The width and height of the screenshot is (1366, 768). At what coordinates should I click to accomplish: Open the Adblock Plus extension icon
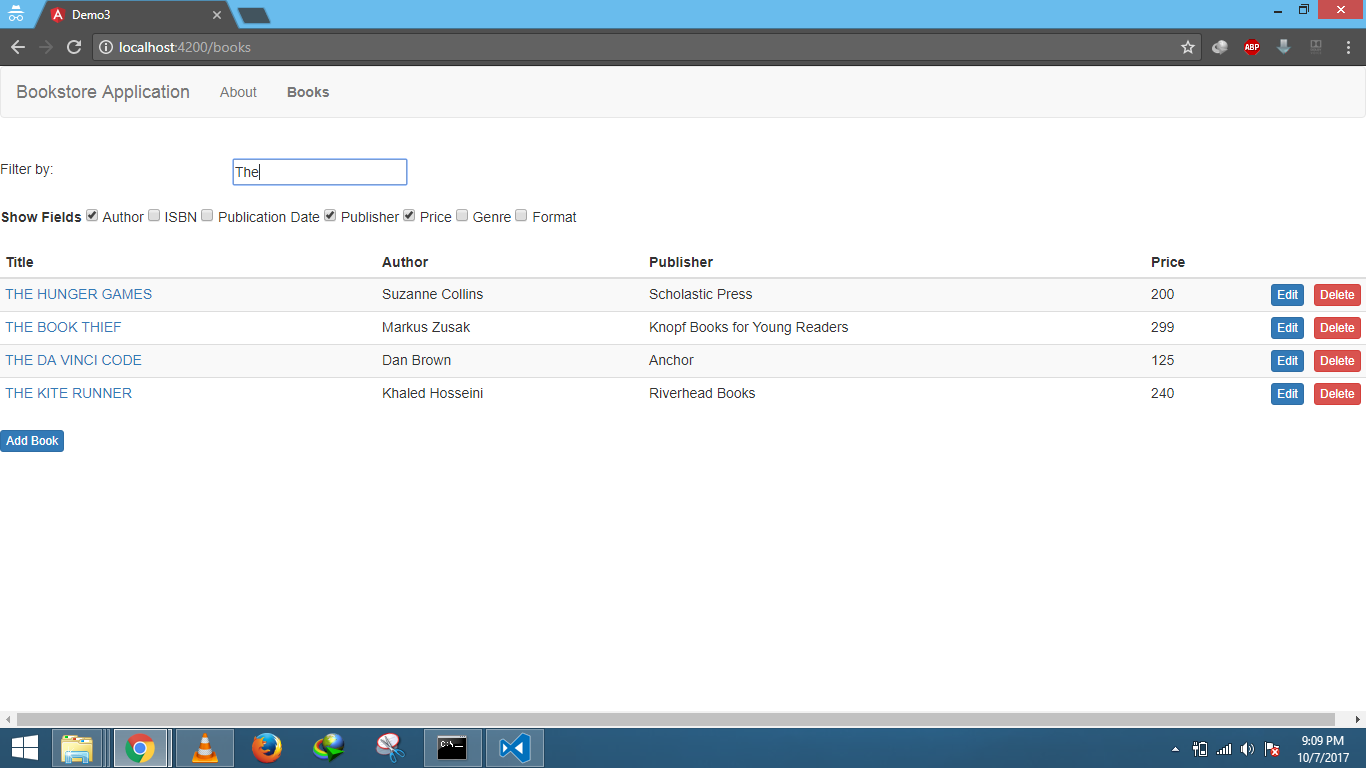coord(1252,47)
